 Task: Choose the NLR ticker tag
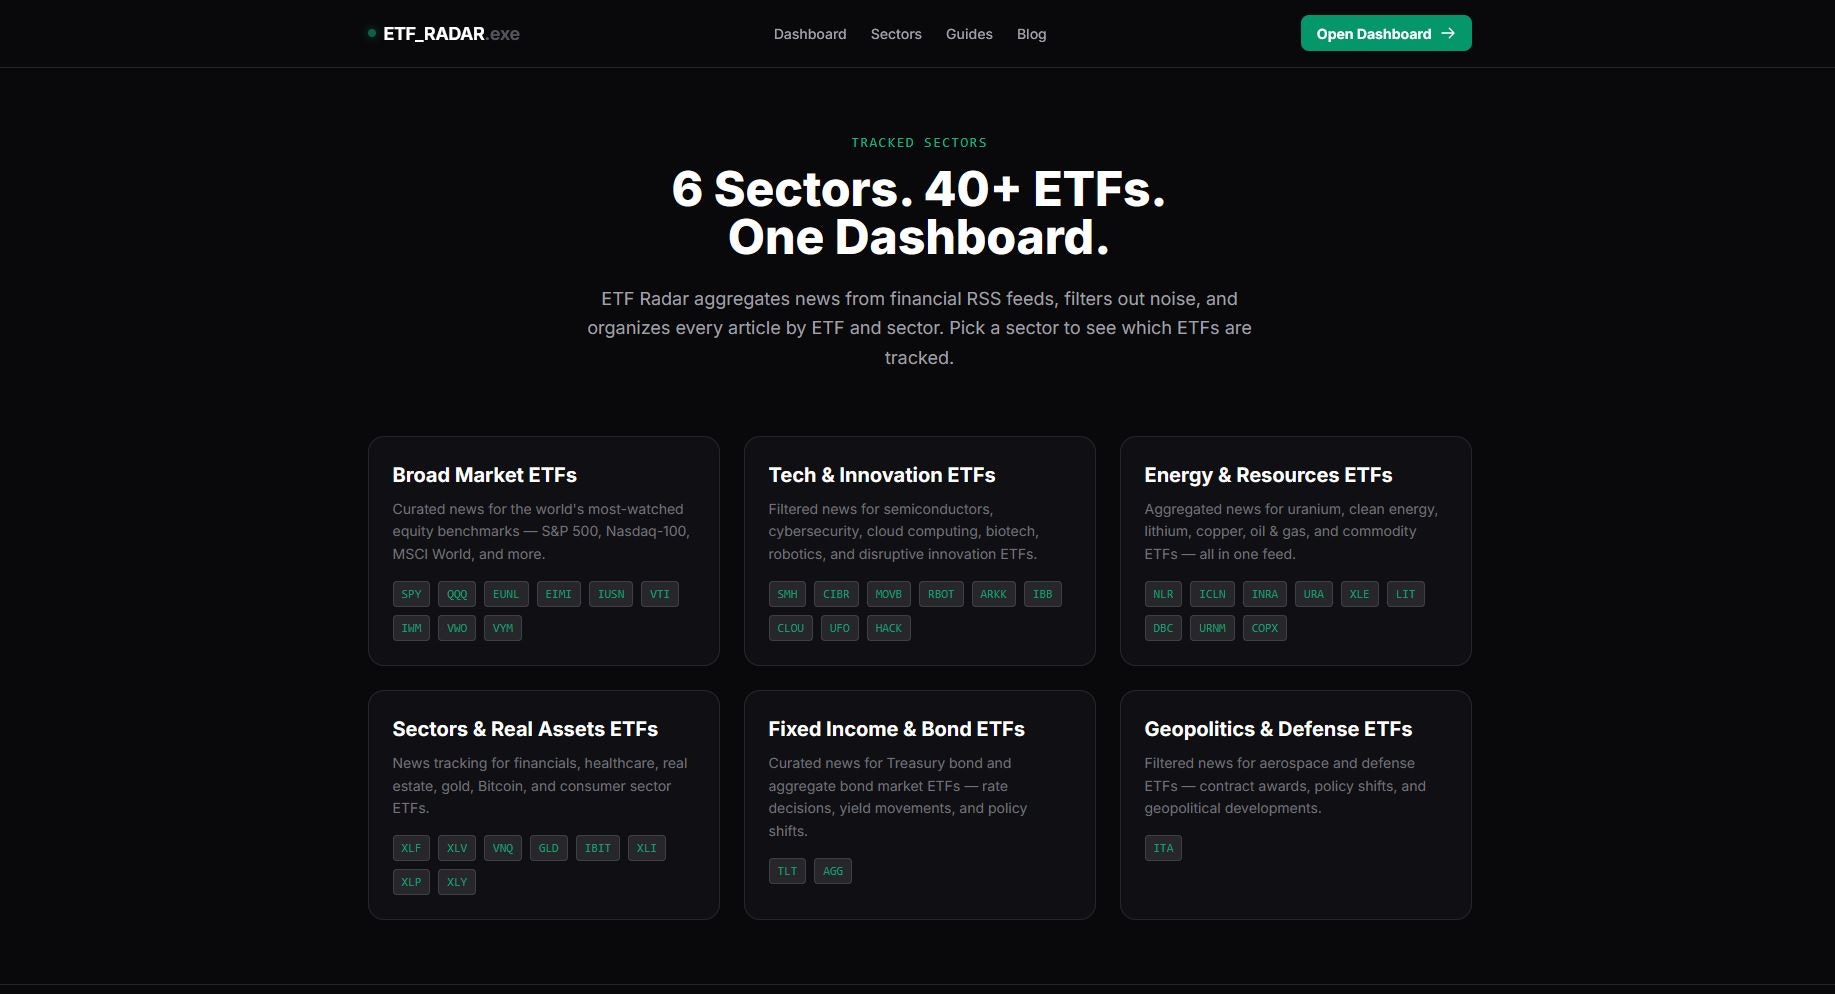pyautogui.click(x=1163, y=594)
